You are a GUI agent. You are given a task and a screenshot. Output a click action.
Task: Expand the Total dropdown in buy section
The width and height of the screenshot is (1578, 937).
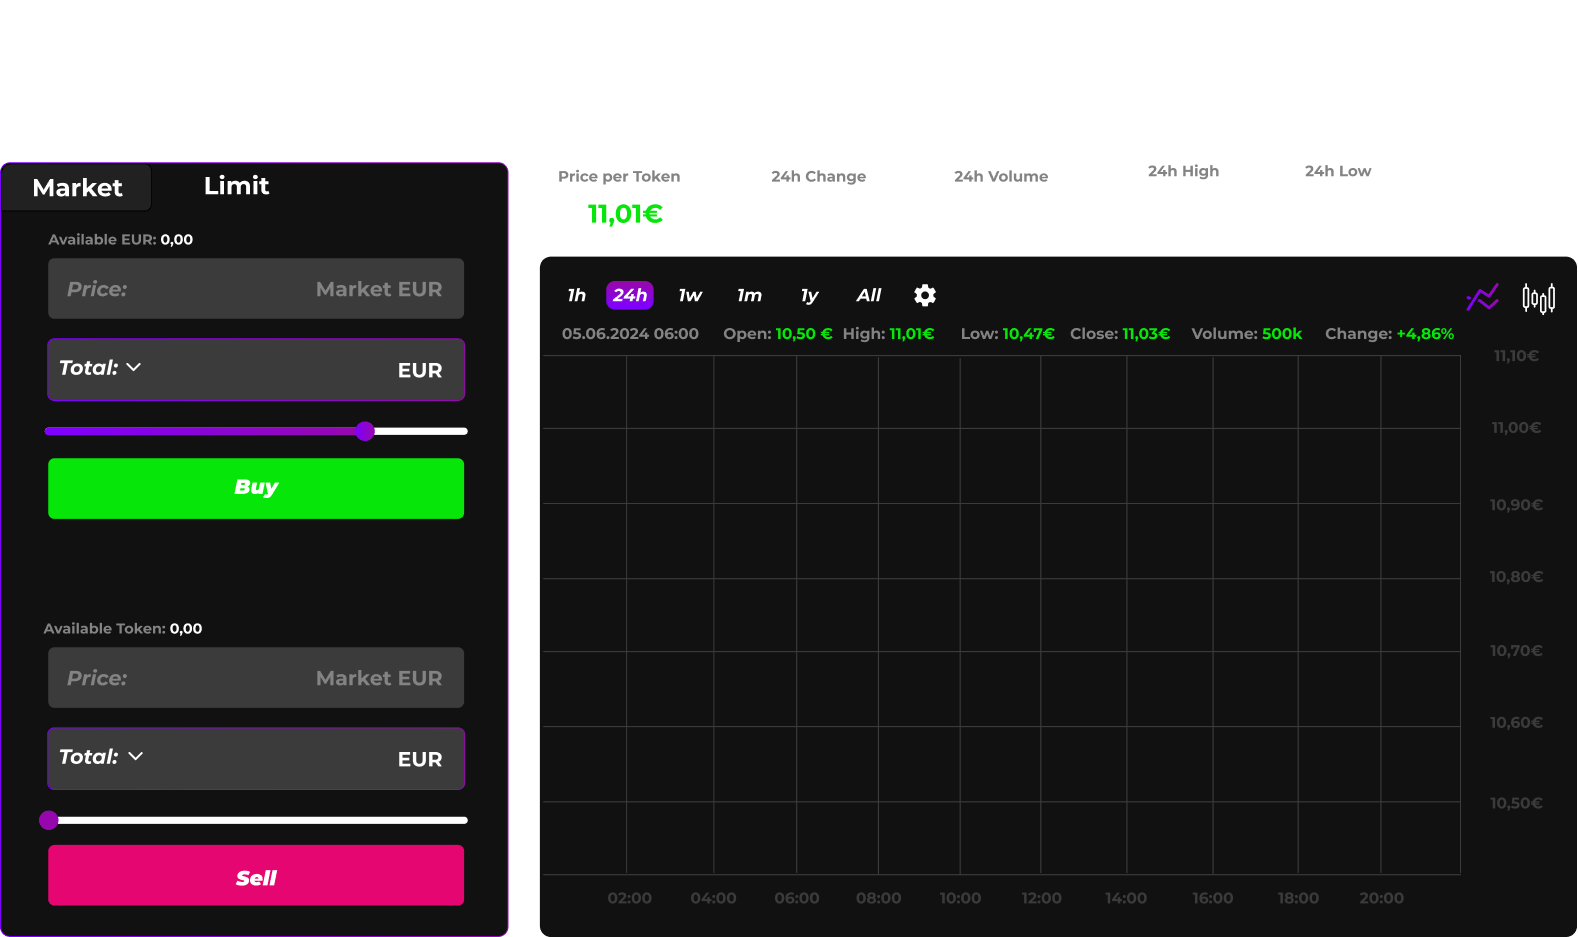coord(101,368)
